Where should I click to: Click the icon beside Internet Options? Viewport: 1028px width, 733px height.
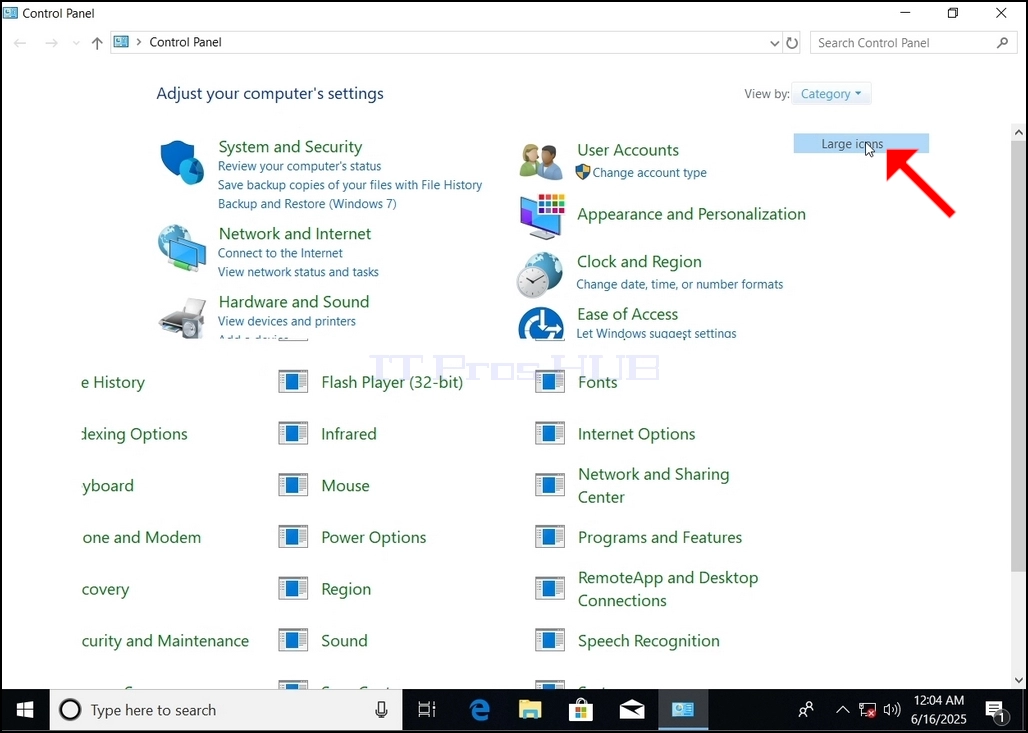click(550, 433)
